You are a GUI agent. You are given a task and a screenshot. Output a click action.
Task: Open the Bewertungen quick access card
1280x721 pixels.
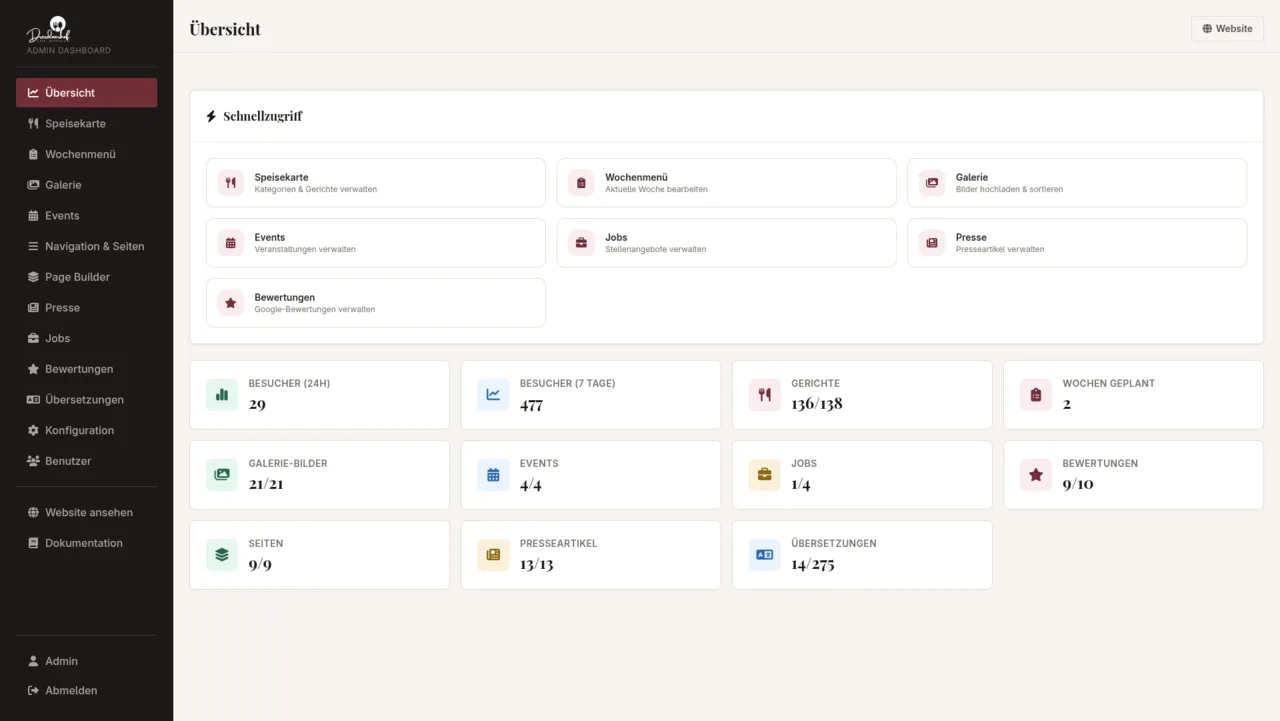pyautogui.click(x=376, y=303)
